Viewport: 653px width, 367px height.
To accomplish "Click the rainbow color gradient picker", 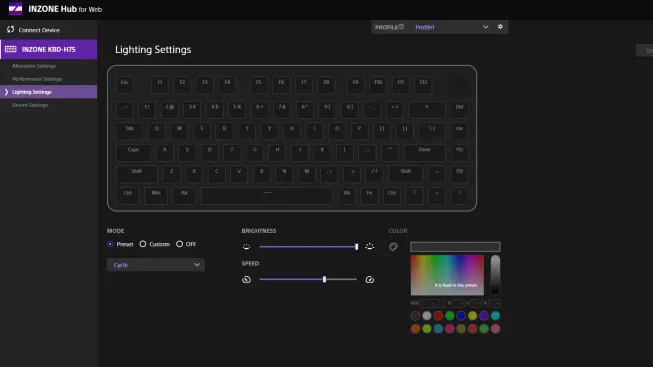I will click(447, 275).
